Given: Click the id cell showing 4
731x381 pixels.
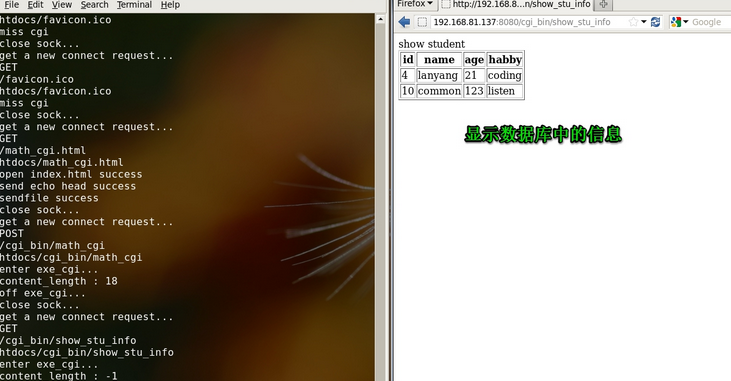Looking at the screenshot, I should [x=408, y=76].
